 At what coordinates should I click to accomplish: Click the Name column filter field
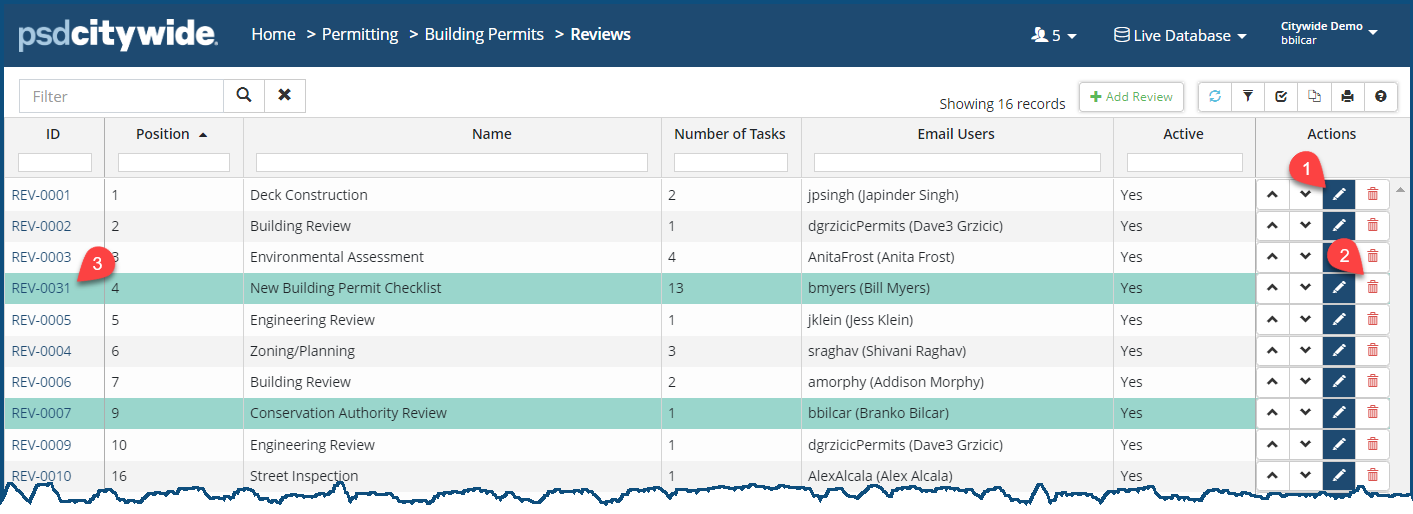coord(452,162)
